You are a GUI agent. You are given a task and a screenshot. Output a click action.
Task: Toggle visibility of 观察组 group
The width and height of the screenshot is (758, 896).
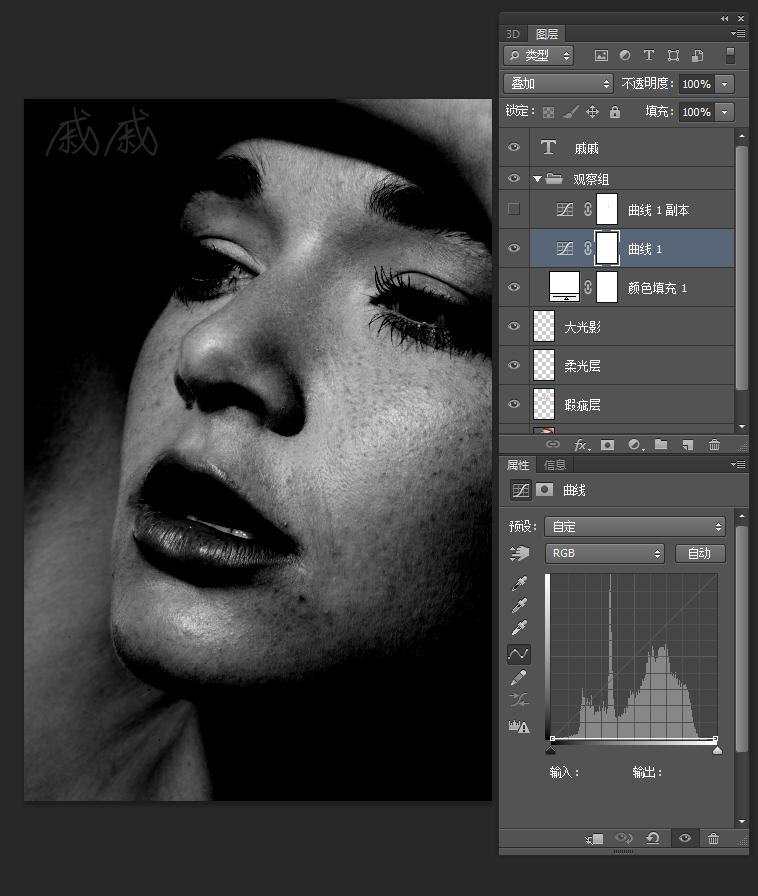point(514,179)
